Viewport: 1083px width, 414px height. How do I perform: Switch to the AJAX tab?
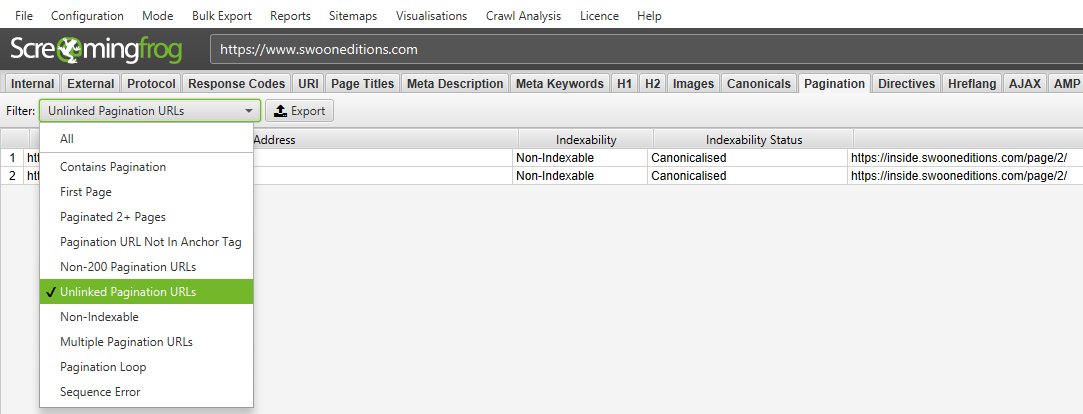1025,84
